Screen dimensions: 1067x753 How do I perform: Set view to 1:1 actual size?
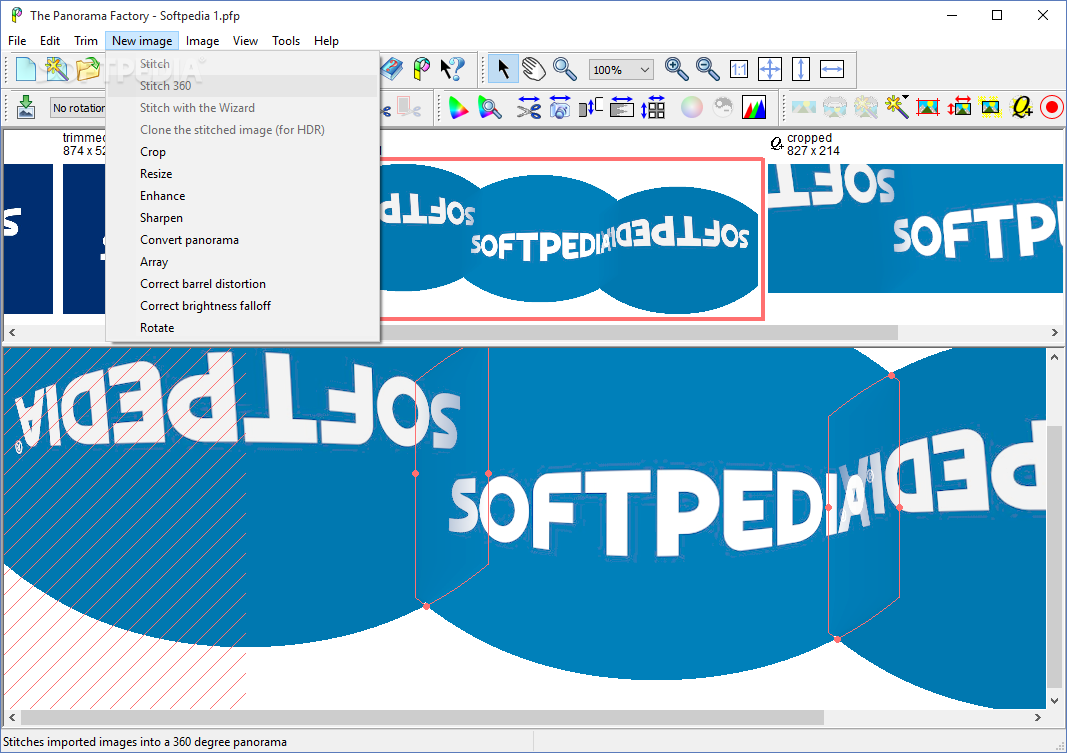(739, 69)
